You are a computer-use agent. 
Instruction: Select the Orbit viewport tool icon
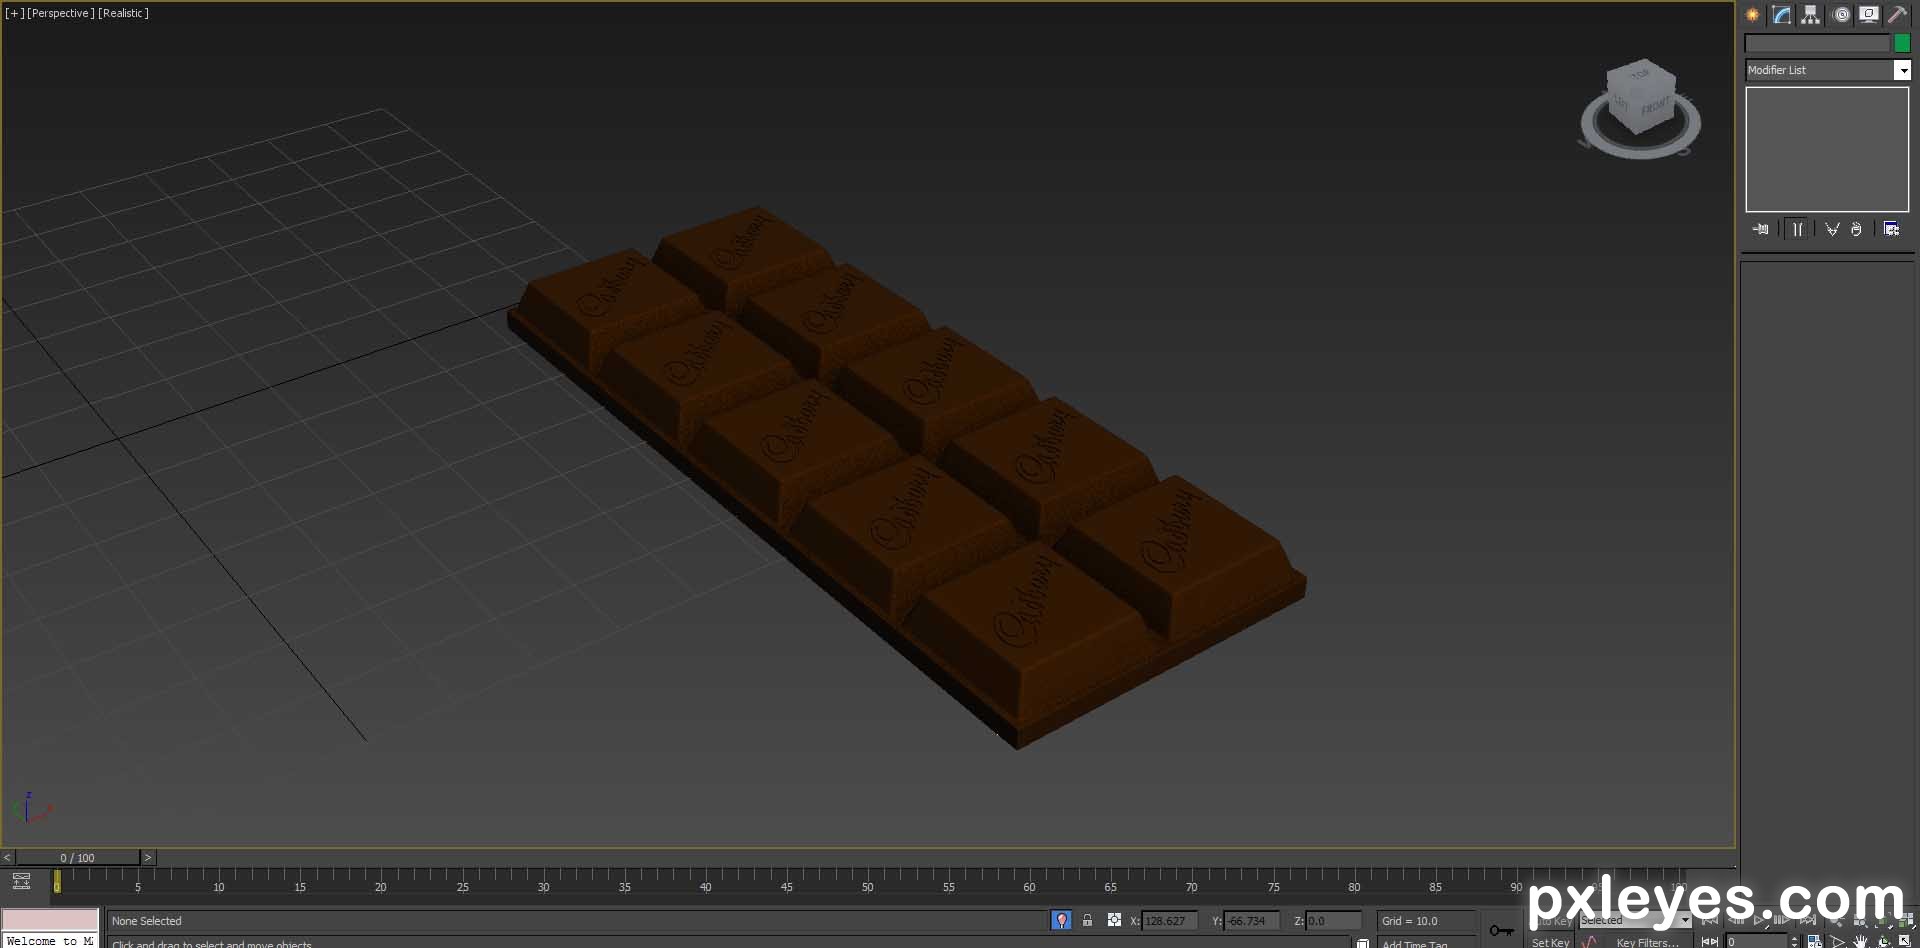pos(1883,942)
